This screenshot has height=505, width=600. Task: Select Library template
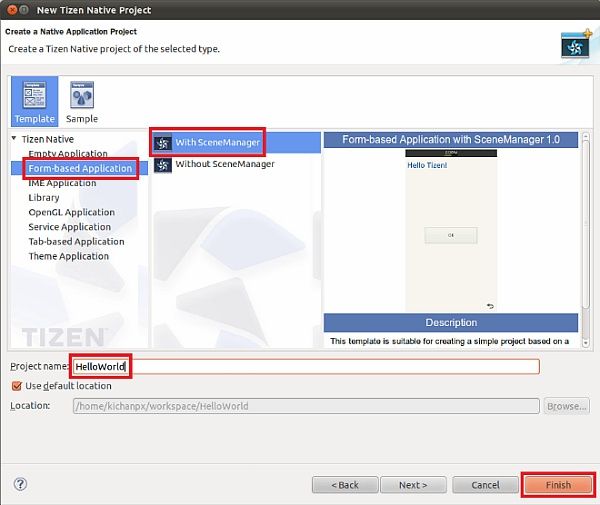44,197
